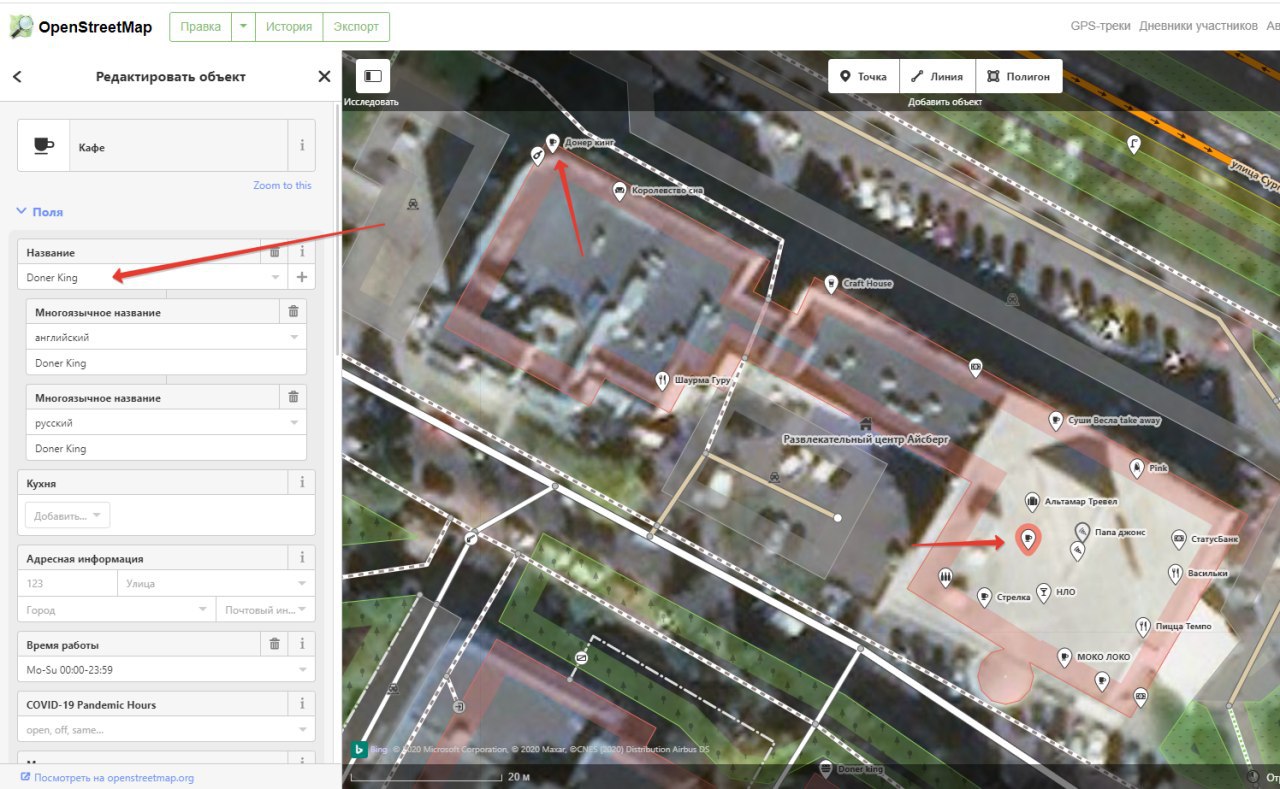Viewport: 1280px width, 789px height.
Task: Open GPS-треки in the top menu
Action: coord(1100,26)
